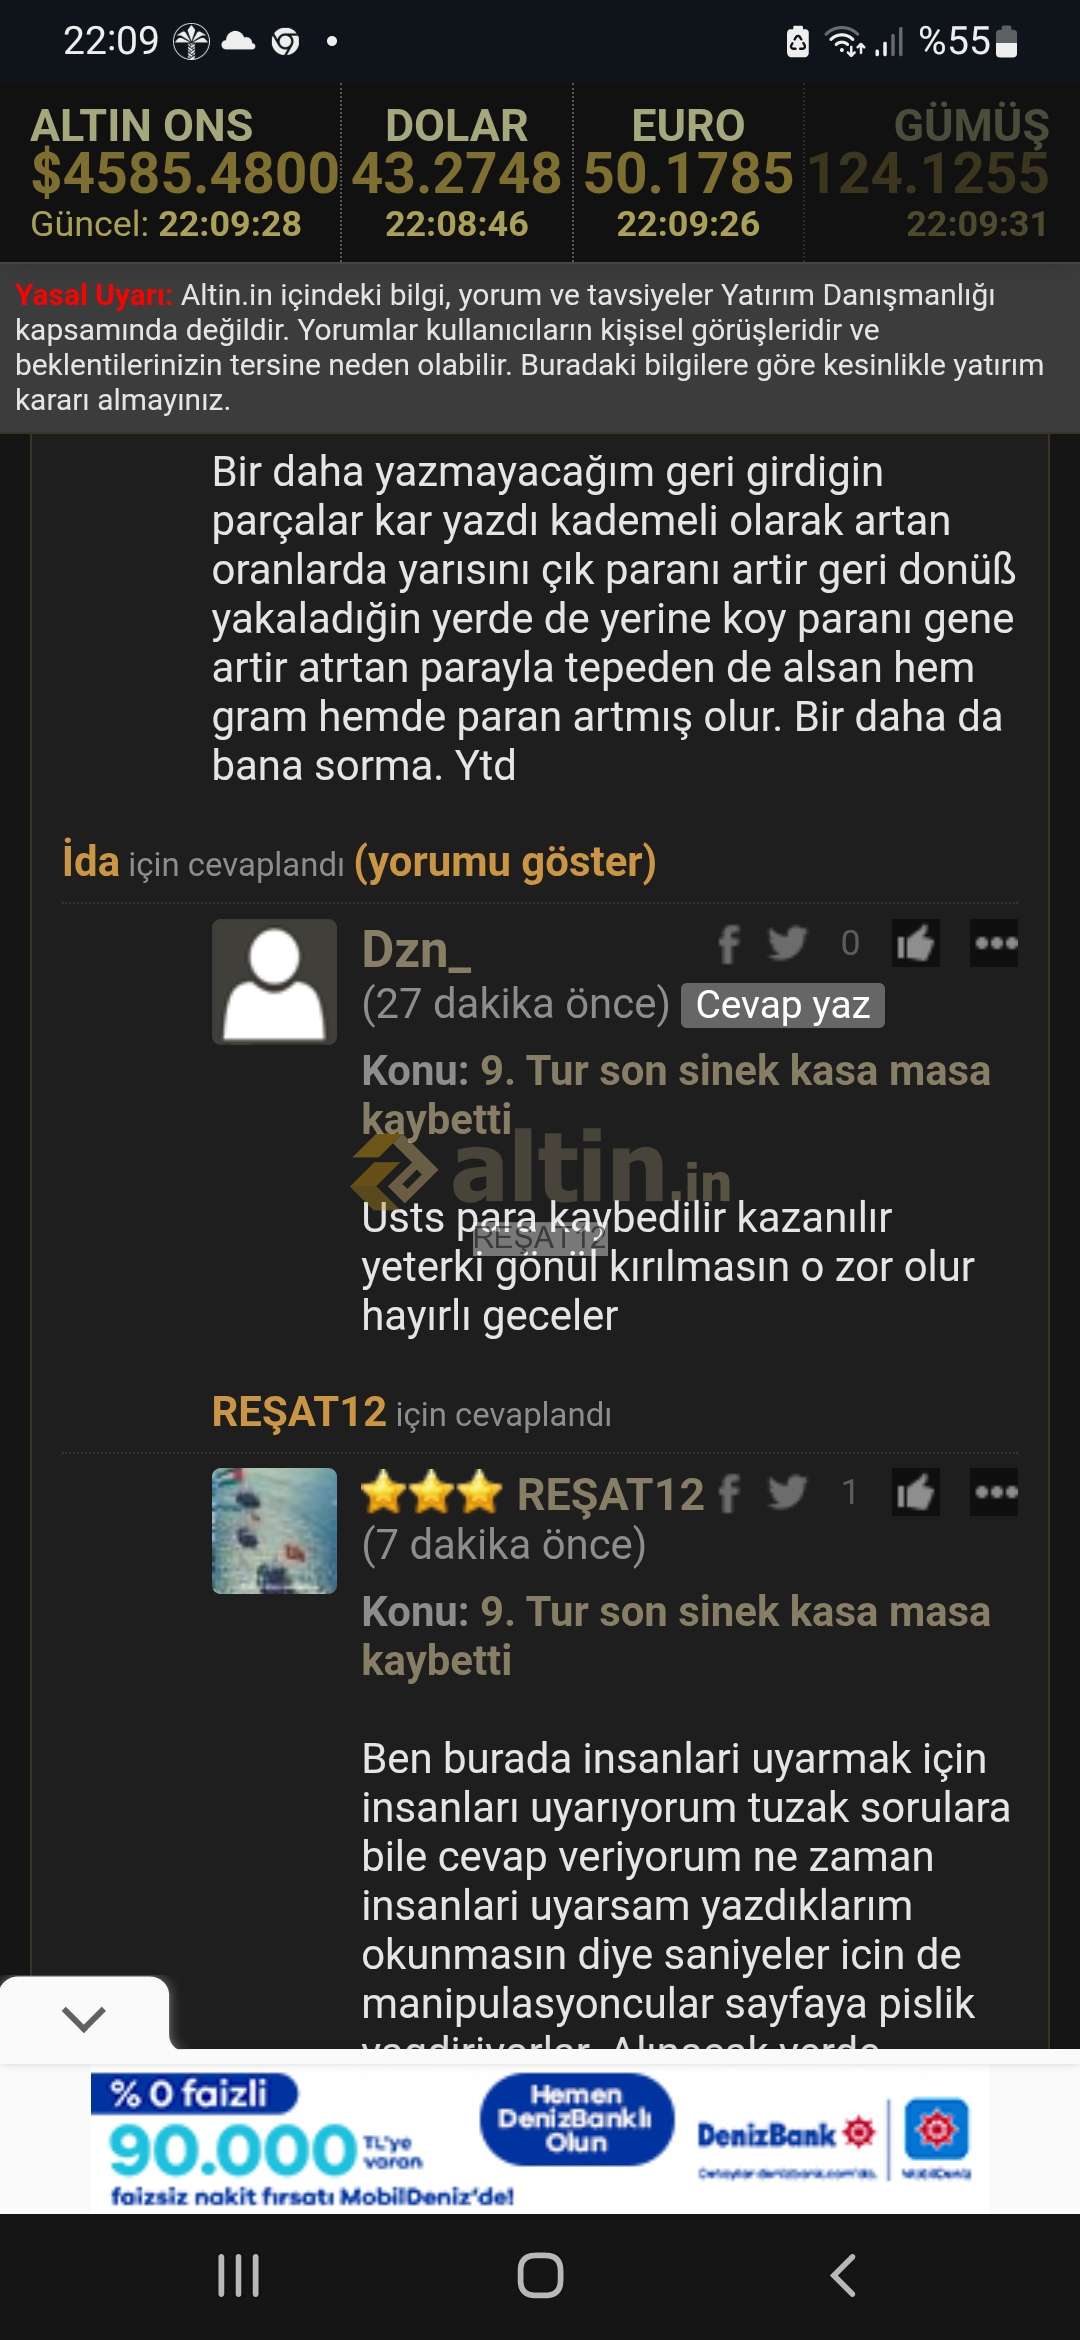Image resolution: width=1080 pixels, height=2340 pixels.
Task: View REŞAT12's profile picture thumbnail
Action: coord(274,1531)
